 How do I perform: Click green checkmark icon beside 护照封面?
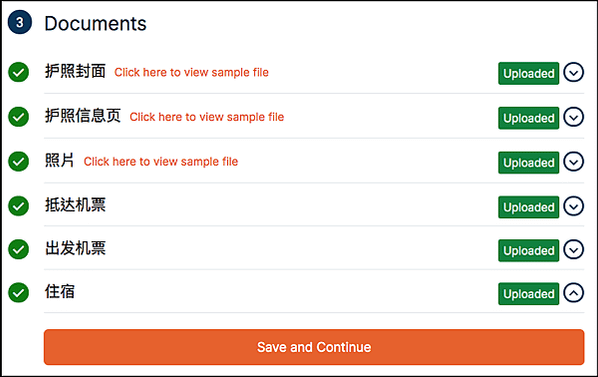point(18,72)
